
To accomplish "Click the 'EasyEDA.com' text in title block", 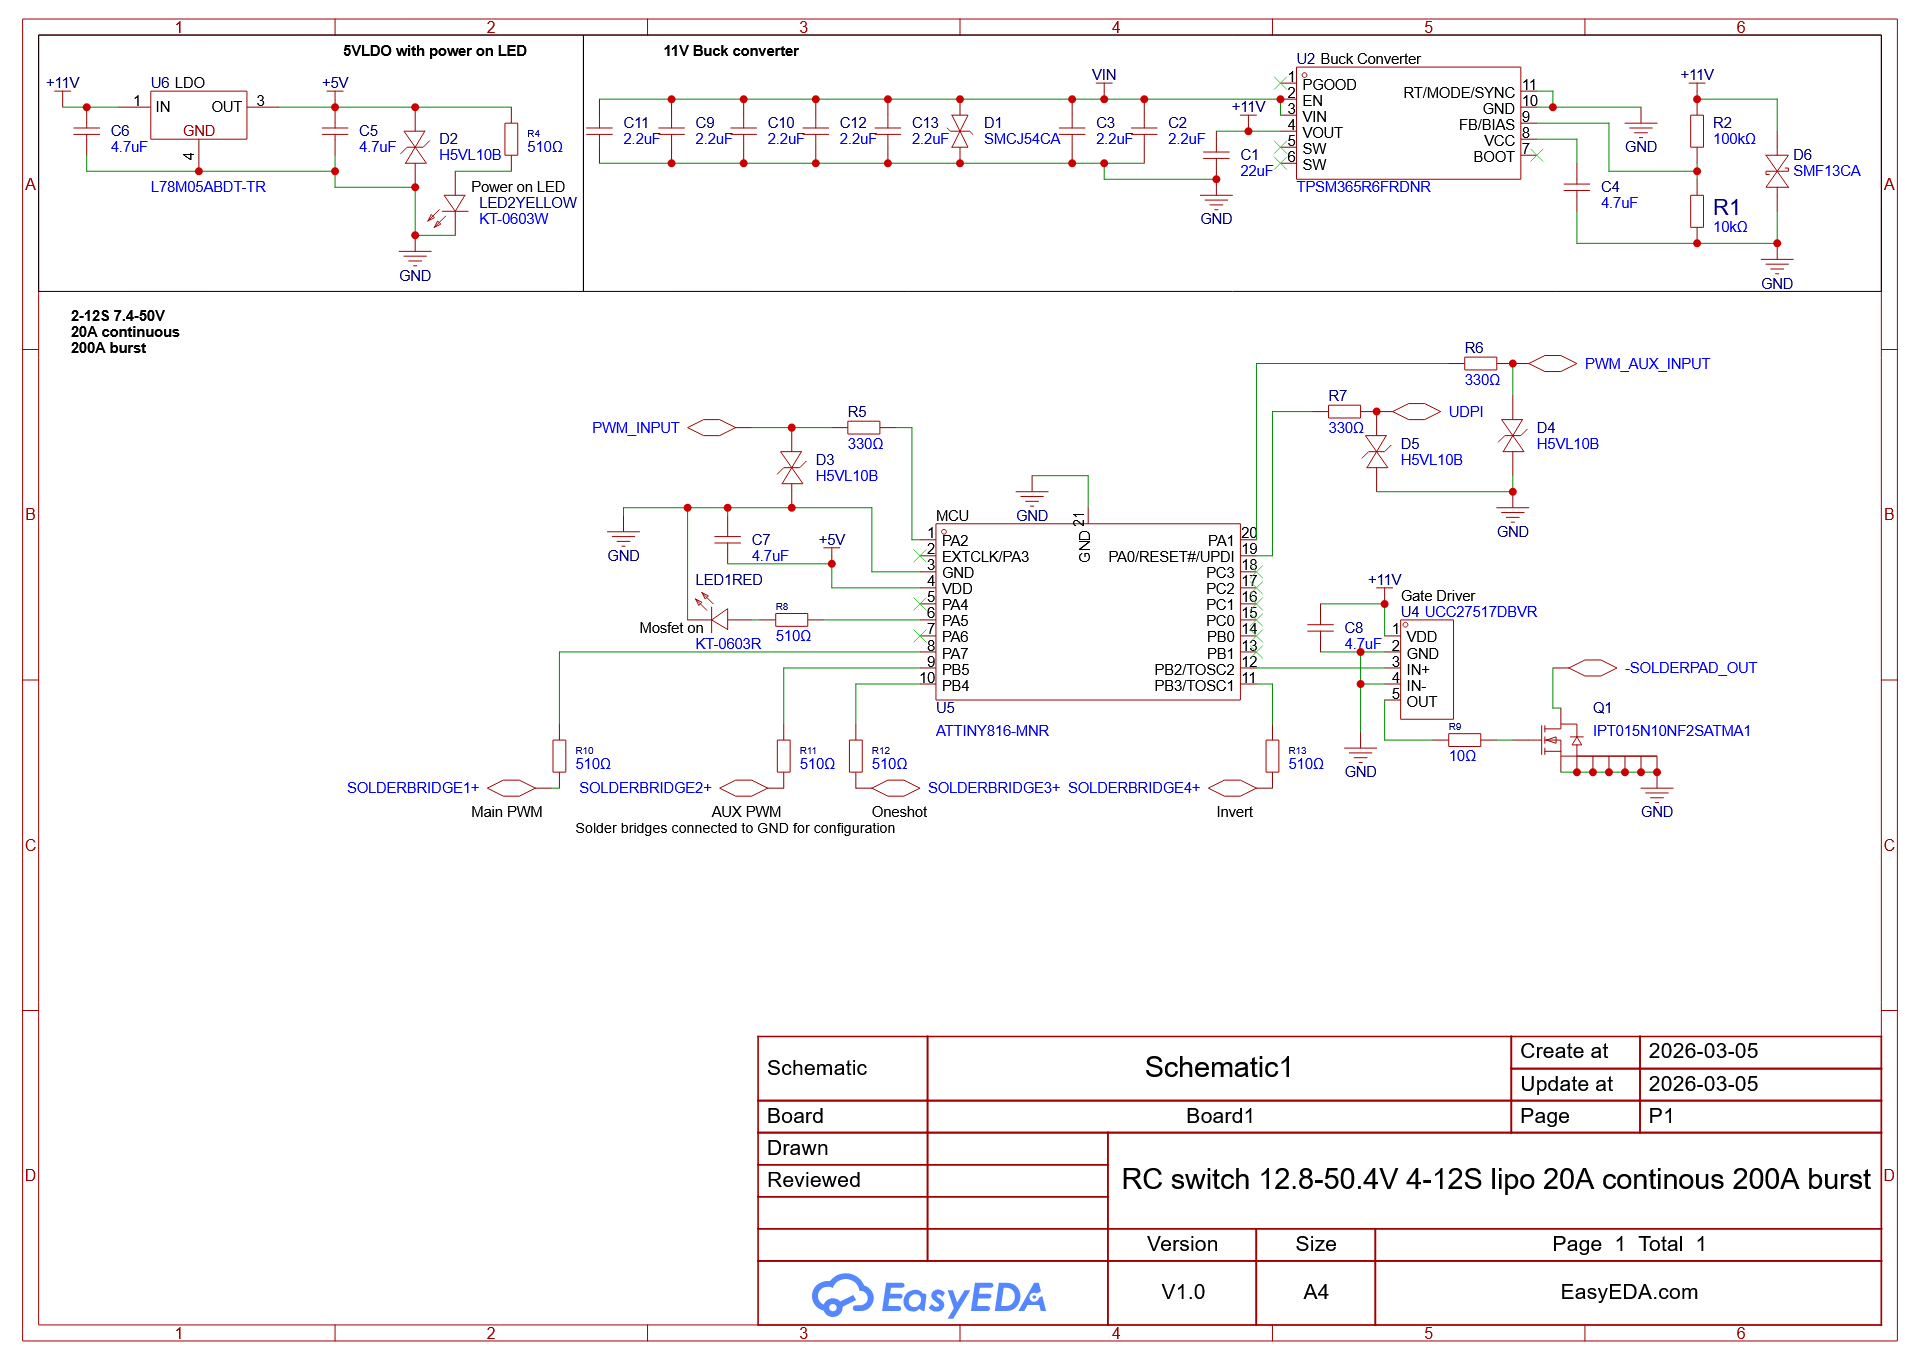I will 1629,1292.
